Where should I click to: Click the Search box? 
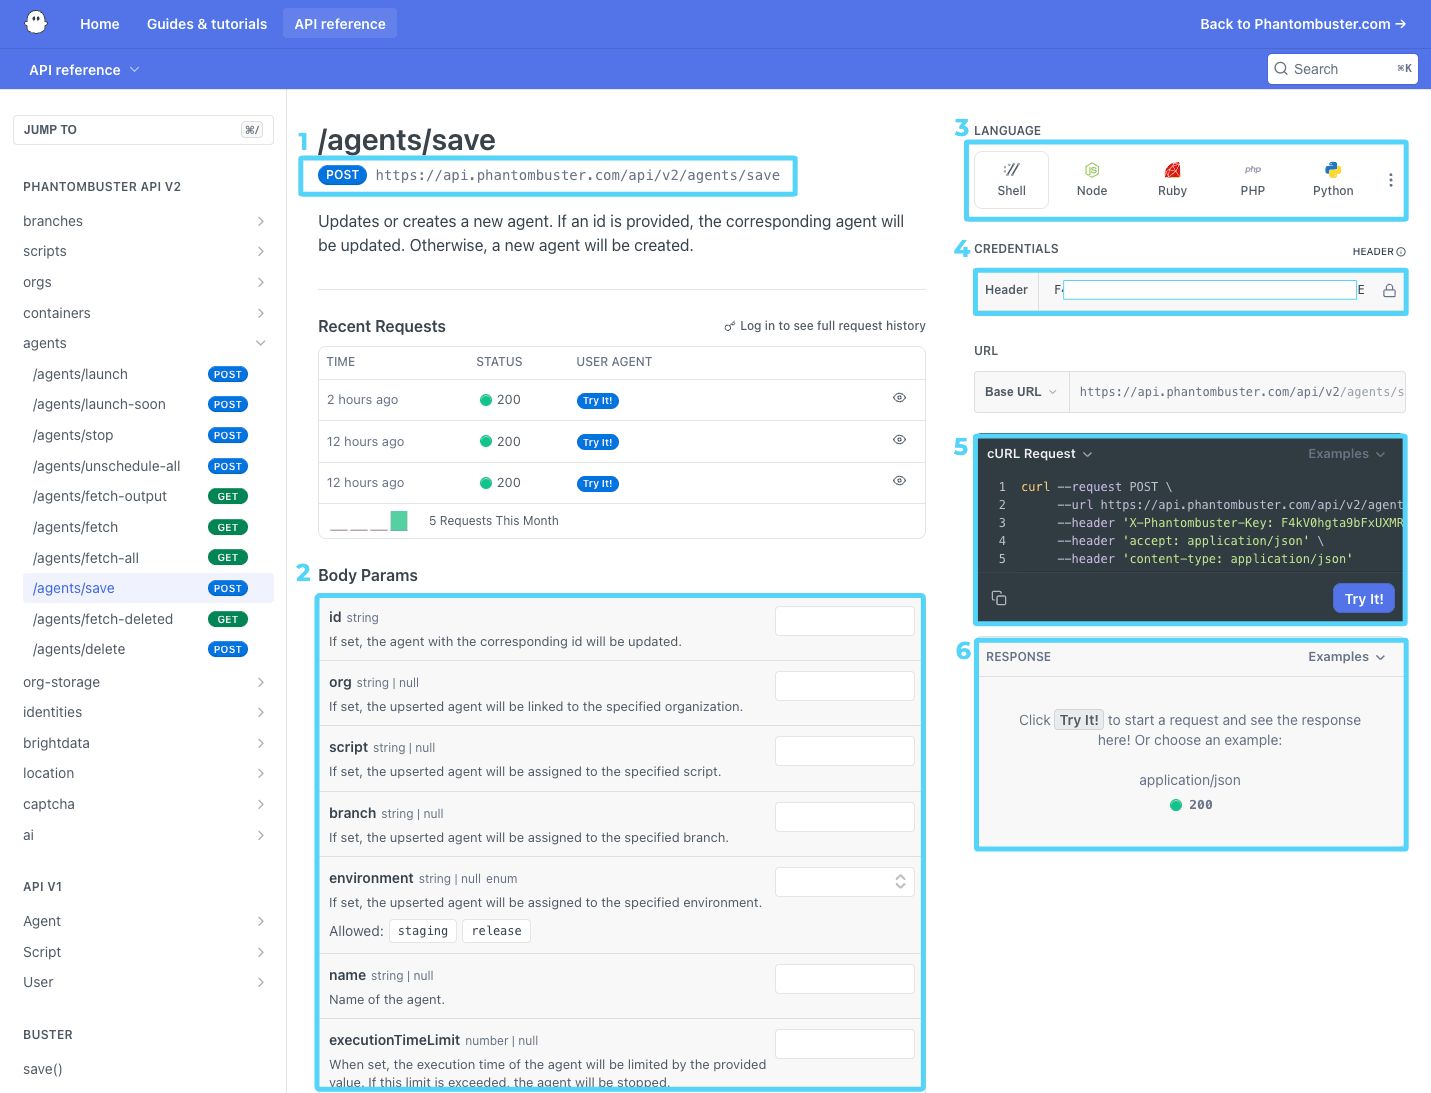click(1343, 69)
